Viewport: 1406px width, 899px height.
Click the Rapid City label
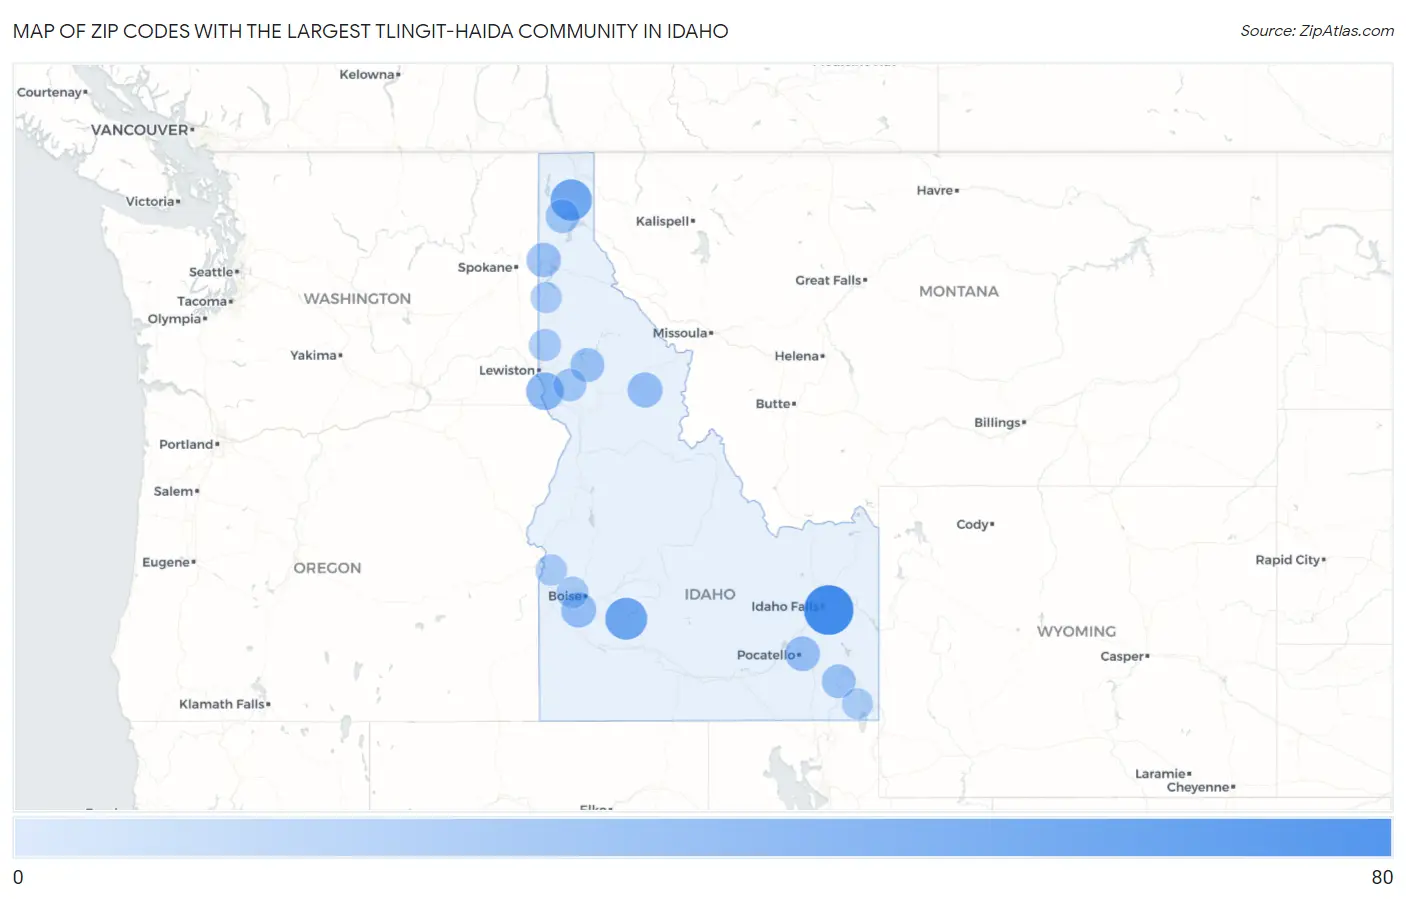[1288, 560]
